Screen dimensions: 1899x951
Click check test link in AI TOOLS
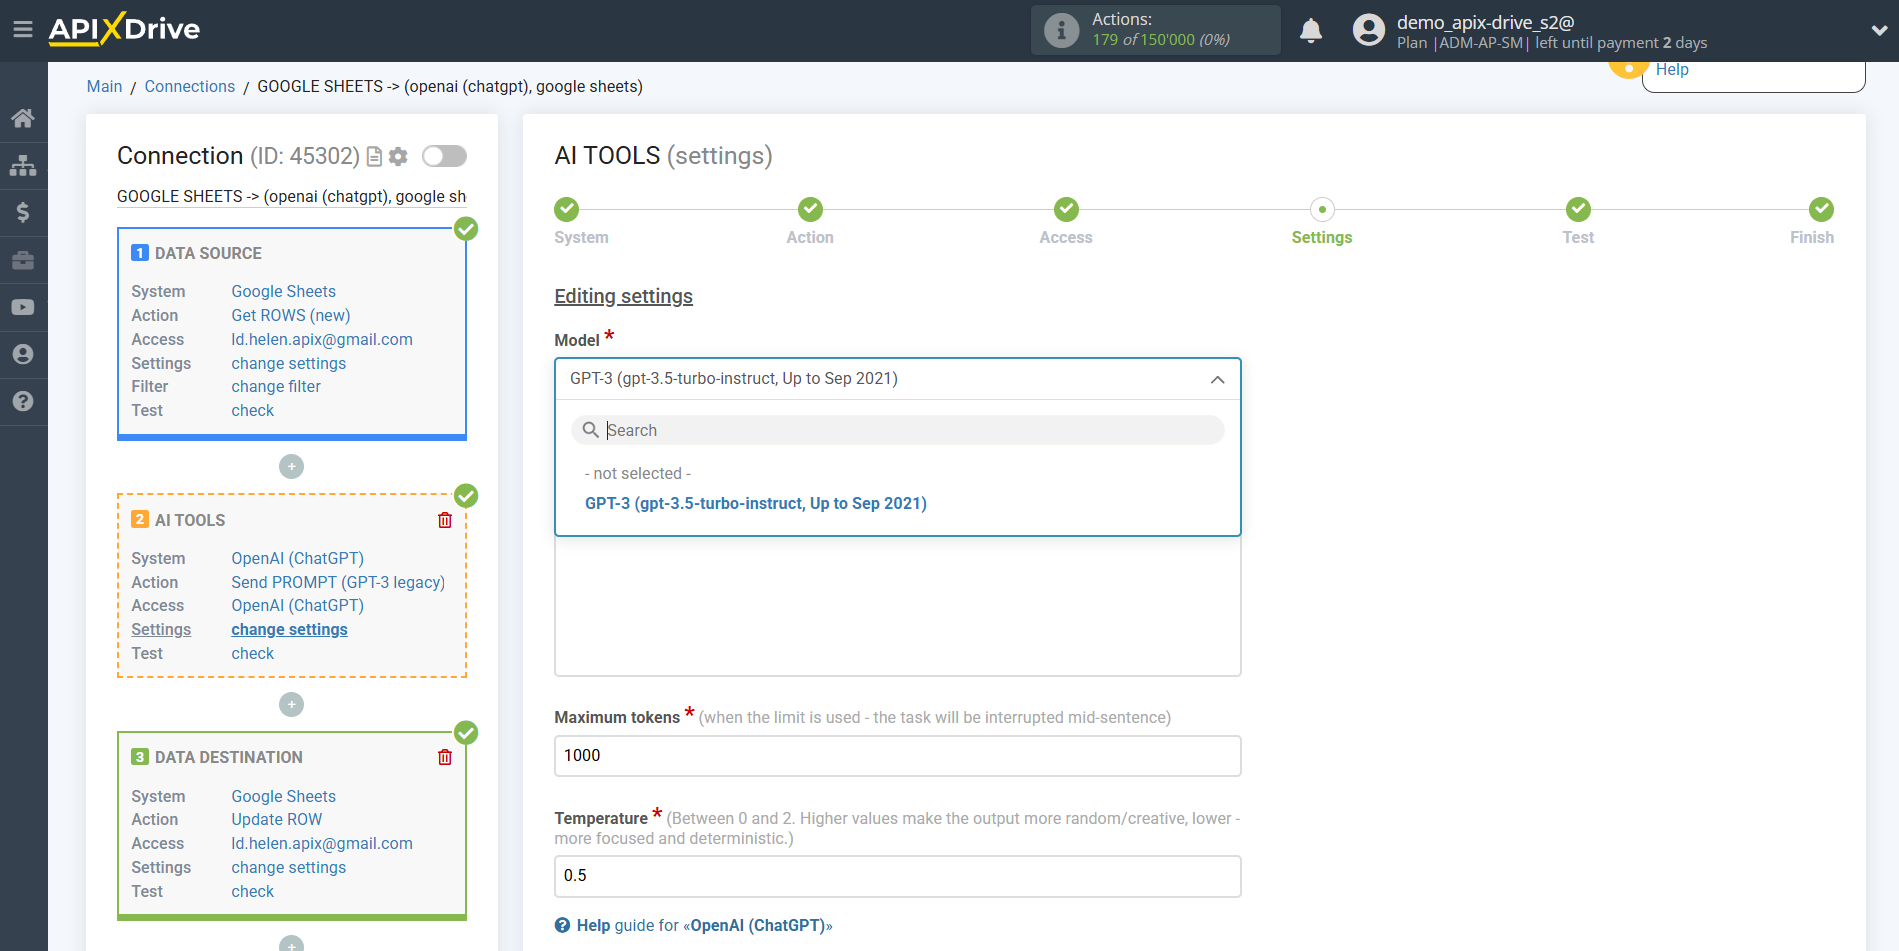click(253, 653)
